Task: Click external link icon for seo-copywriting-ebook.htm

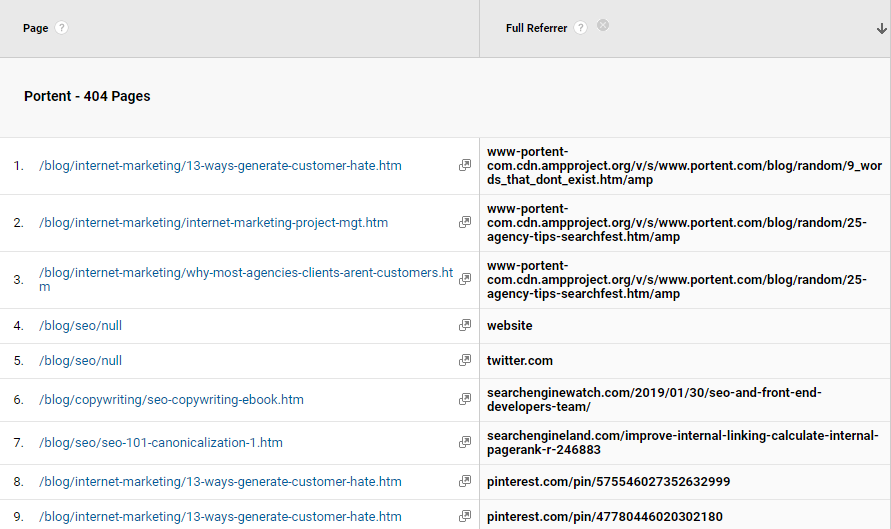Action: 465,400
